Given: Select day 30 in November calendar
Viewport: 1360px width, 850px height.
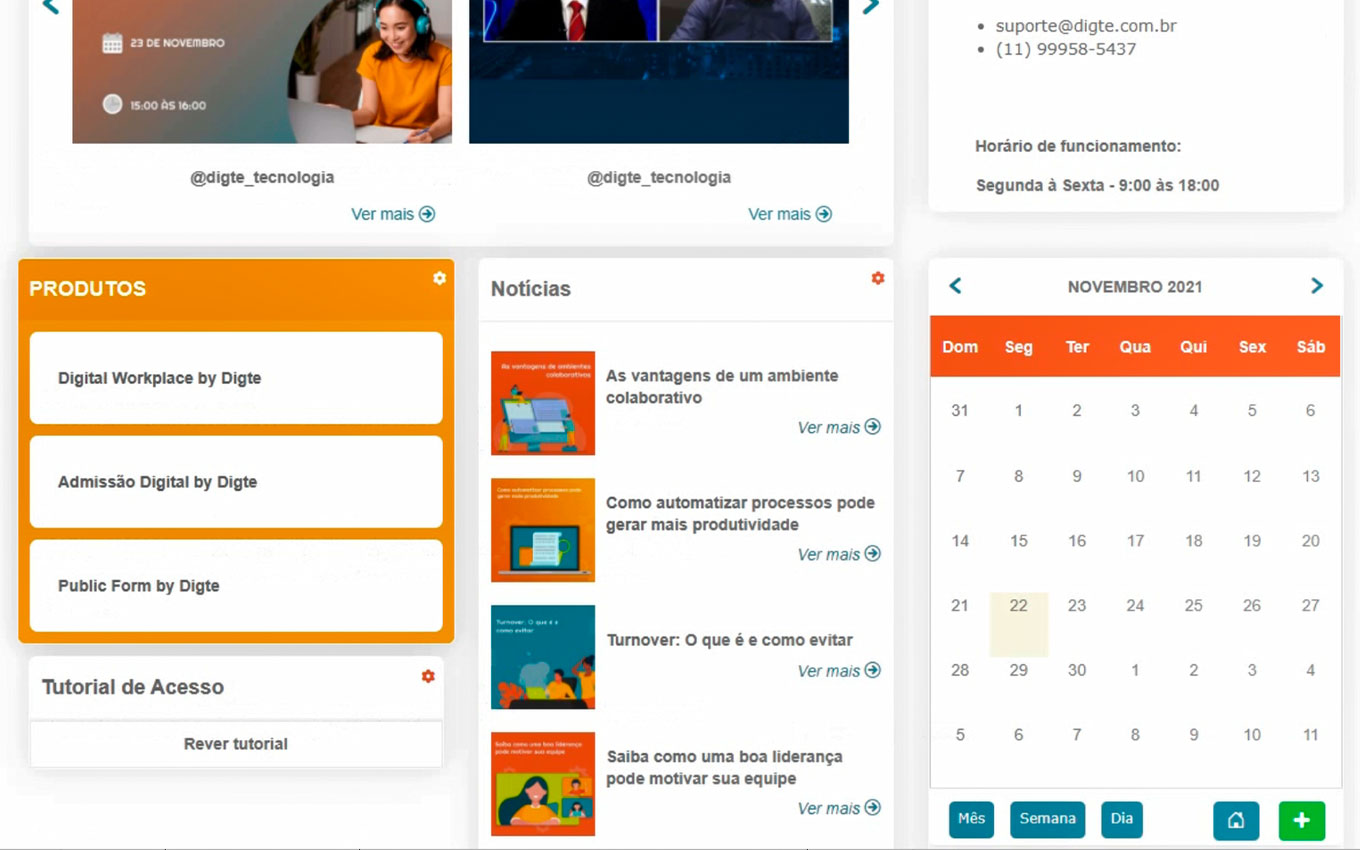Looking at the screenshot, I should click(x=1077, y=670).
